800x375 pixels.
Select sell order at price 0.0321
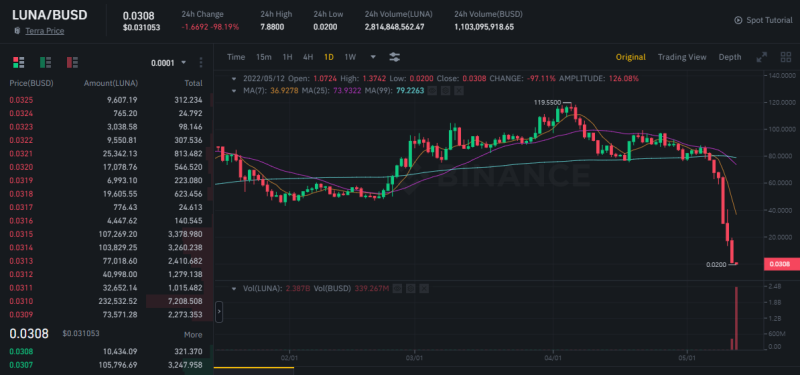tap(106, 153)
